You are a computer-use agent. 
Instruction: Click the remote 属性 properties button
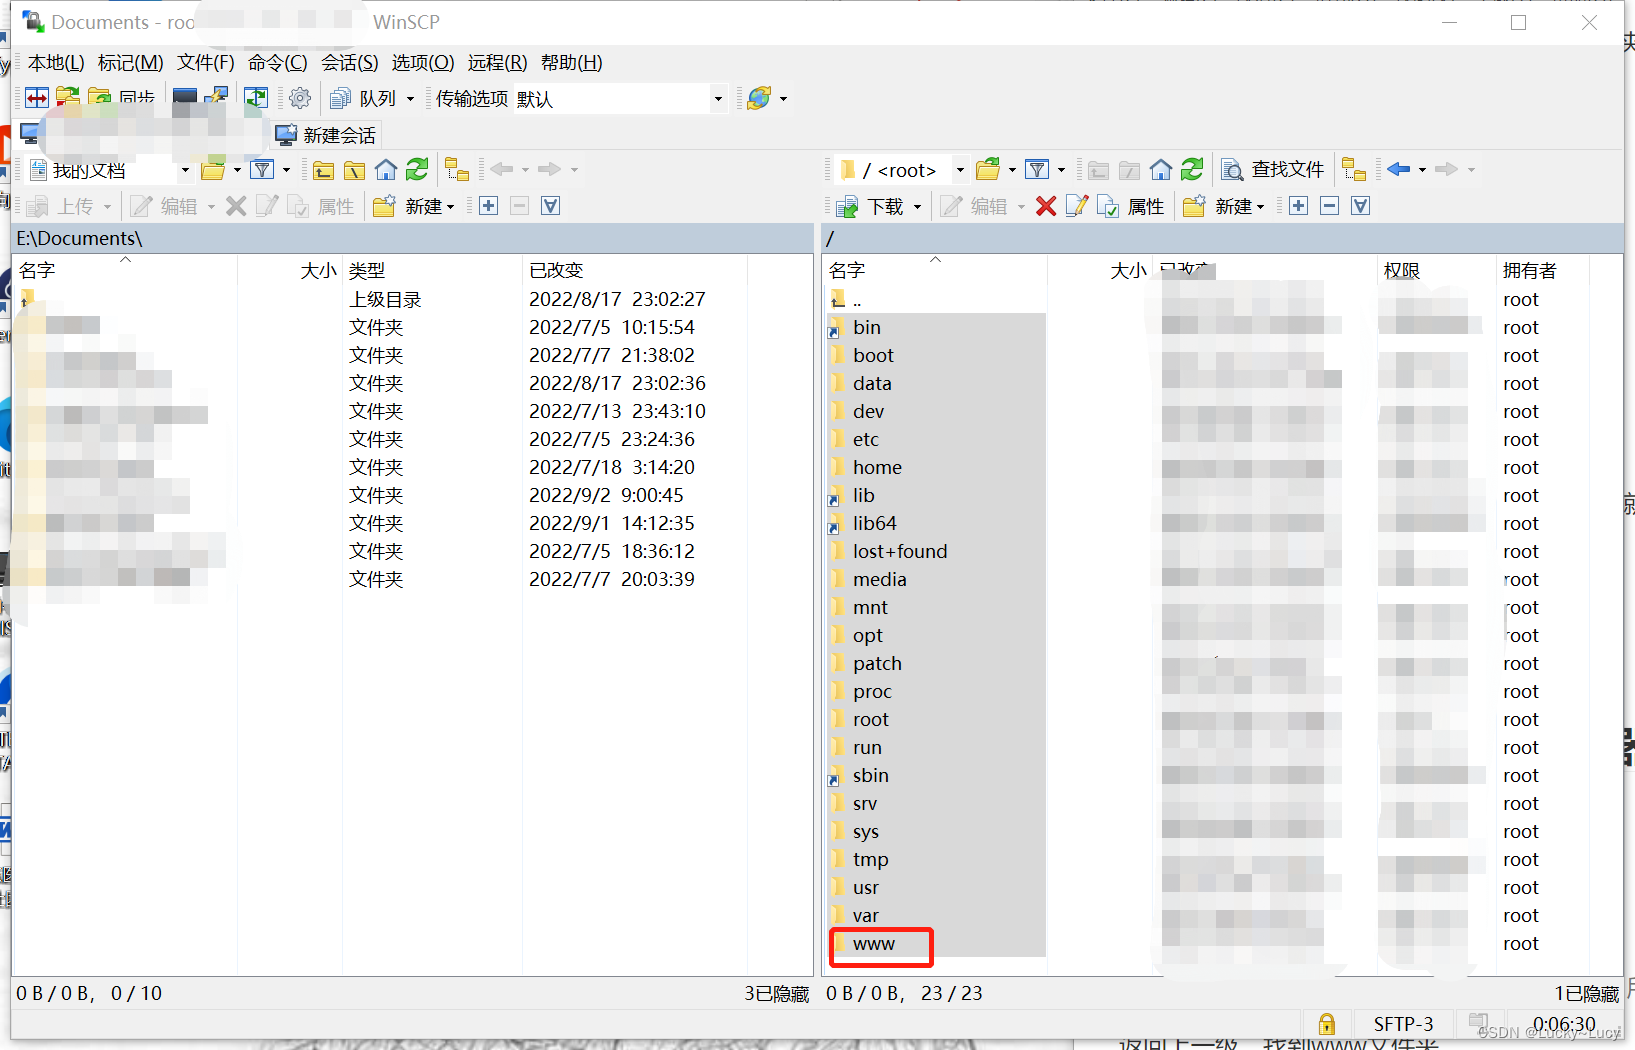pyautogui.click(x=1131, y=206)
